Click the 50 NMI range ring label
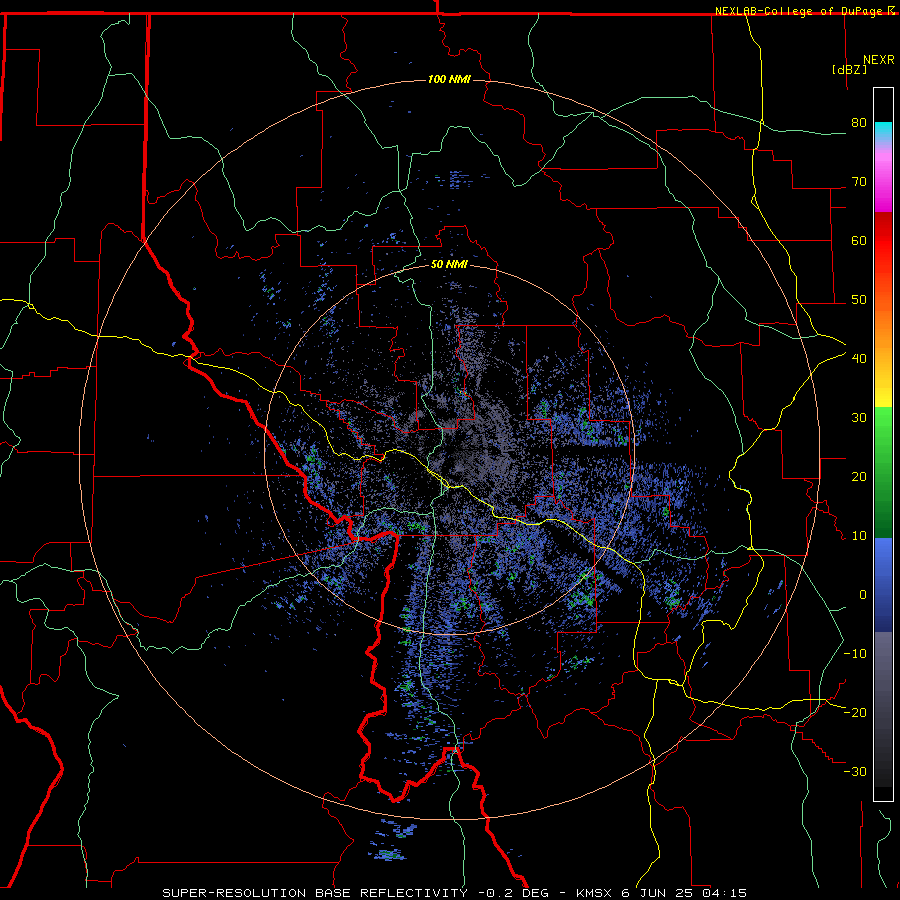The width and height of the screenshot is (900, 900). tap(449, 265)
